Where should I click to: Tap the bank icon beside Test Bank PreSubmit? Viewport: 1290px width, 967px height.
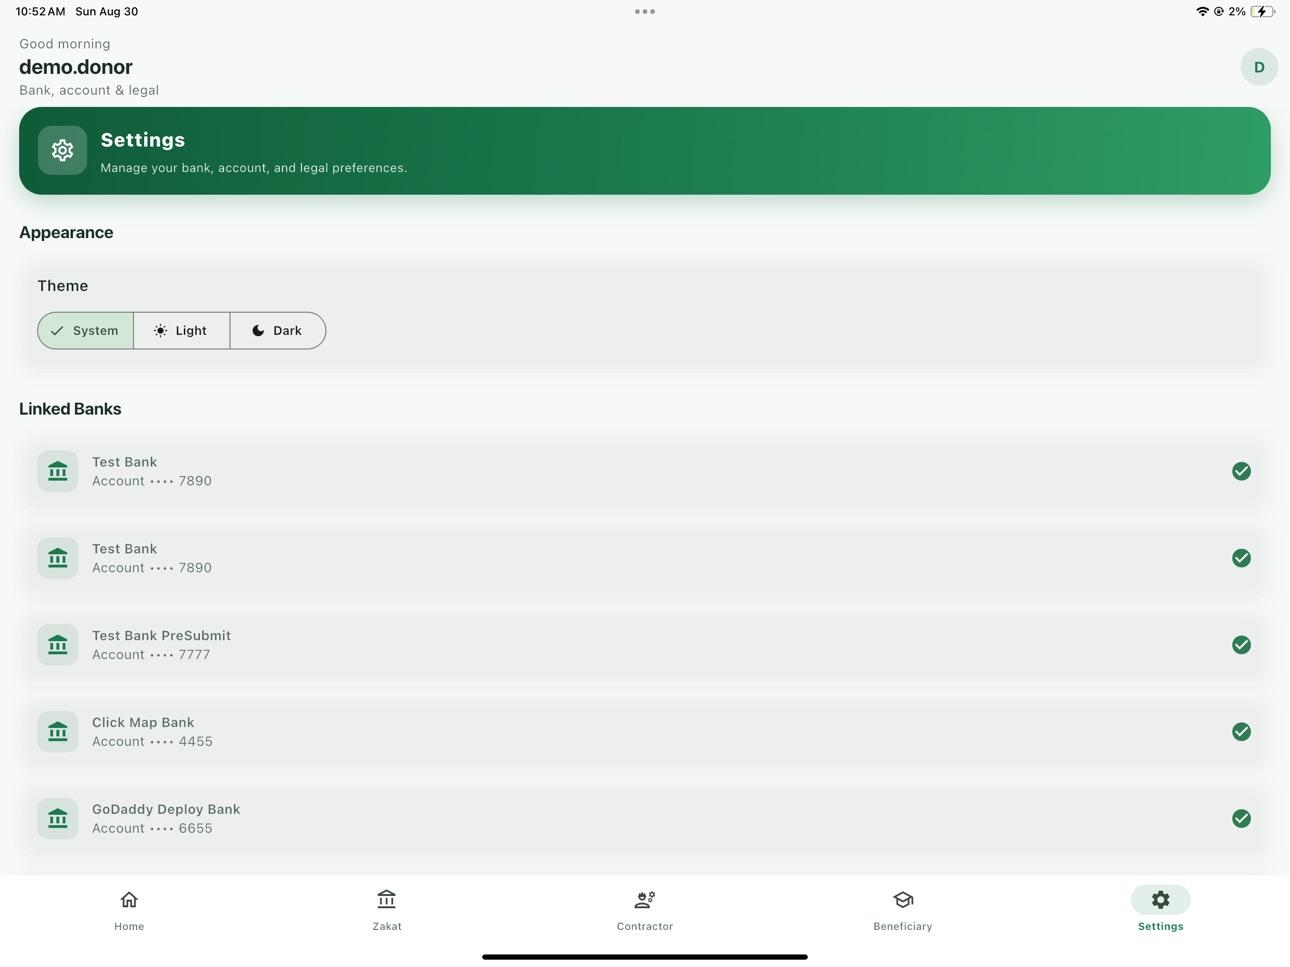point(58,645)
